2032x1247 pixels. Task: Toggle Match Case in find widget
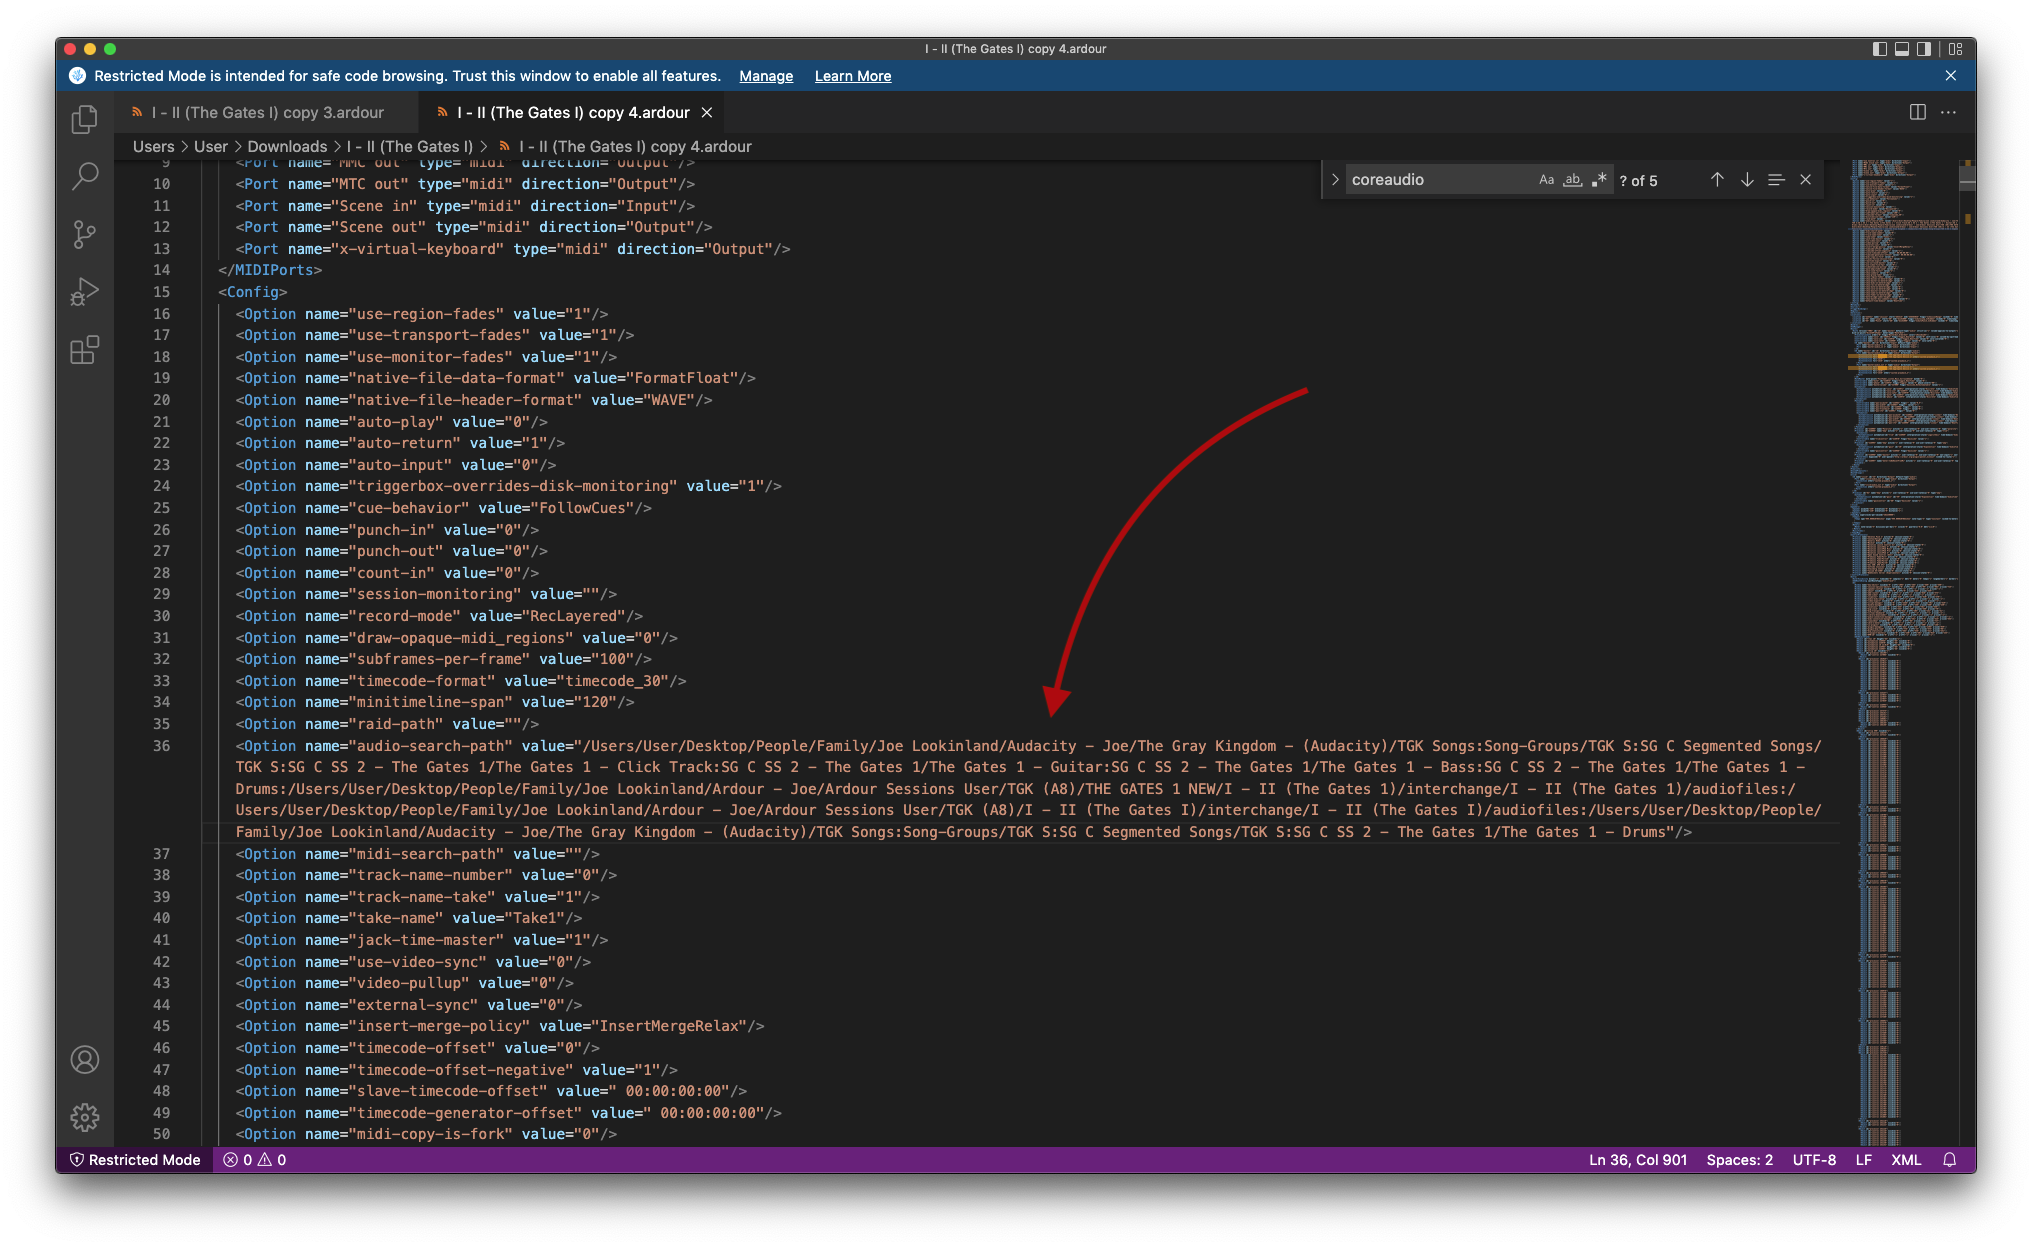(1546, 180)
